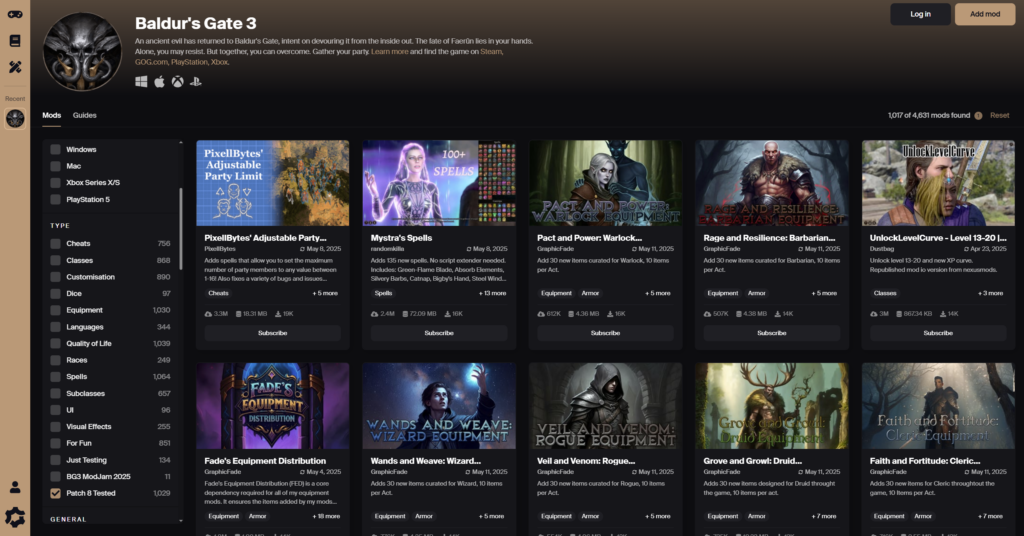Enable the Classes type filter
The image size is (1024, 536).
click(x=56, y=260)
